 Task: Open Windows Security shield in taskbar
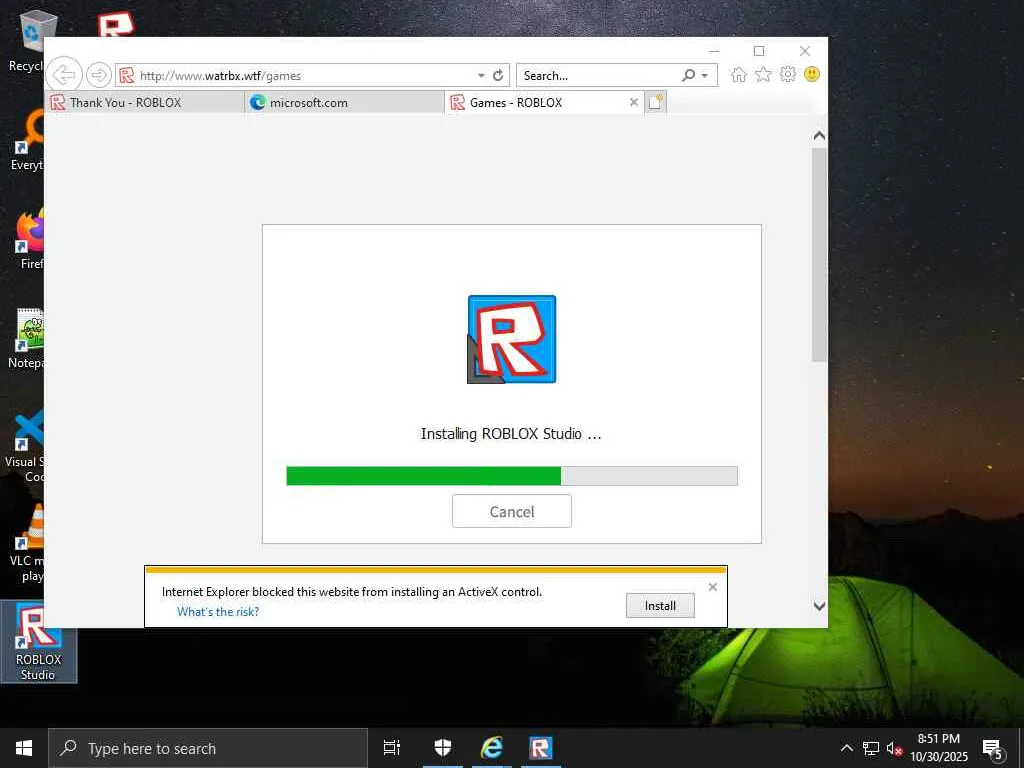click(x=443, y=748)
